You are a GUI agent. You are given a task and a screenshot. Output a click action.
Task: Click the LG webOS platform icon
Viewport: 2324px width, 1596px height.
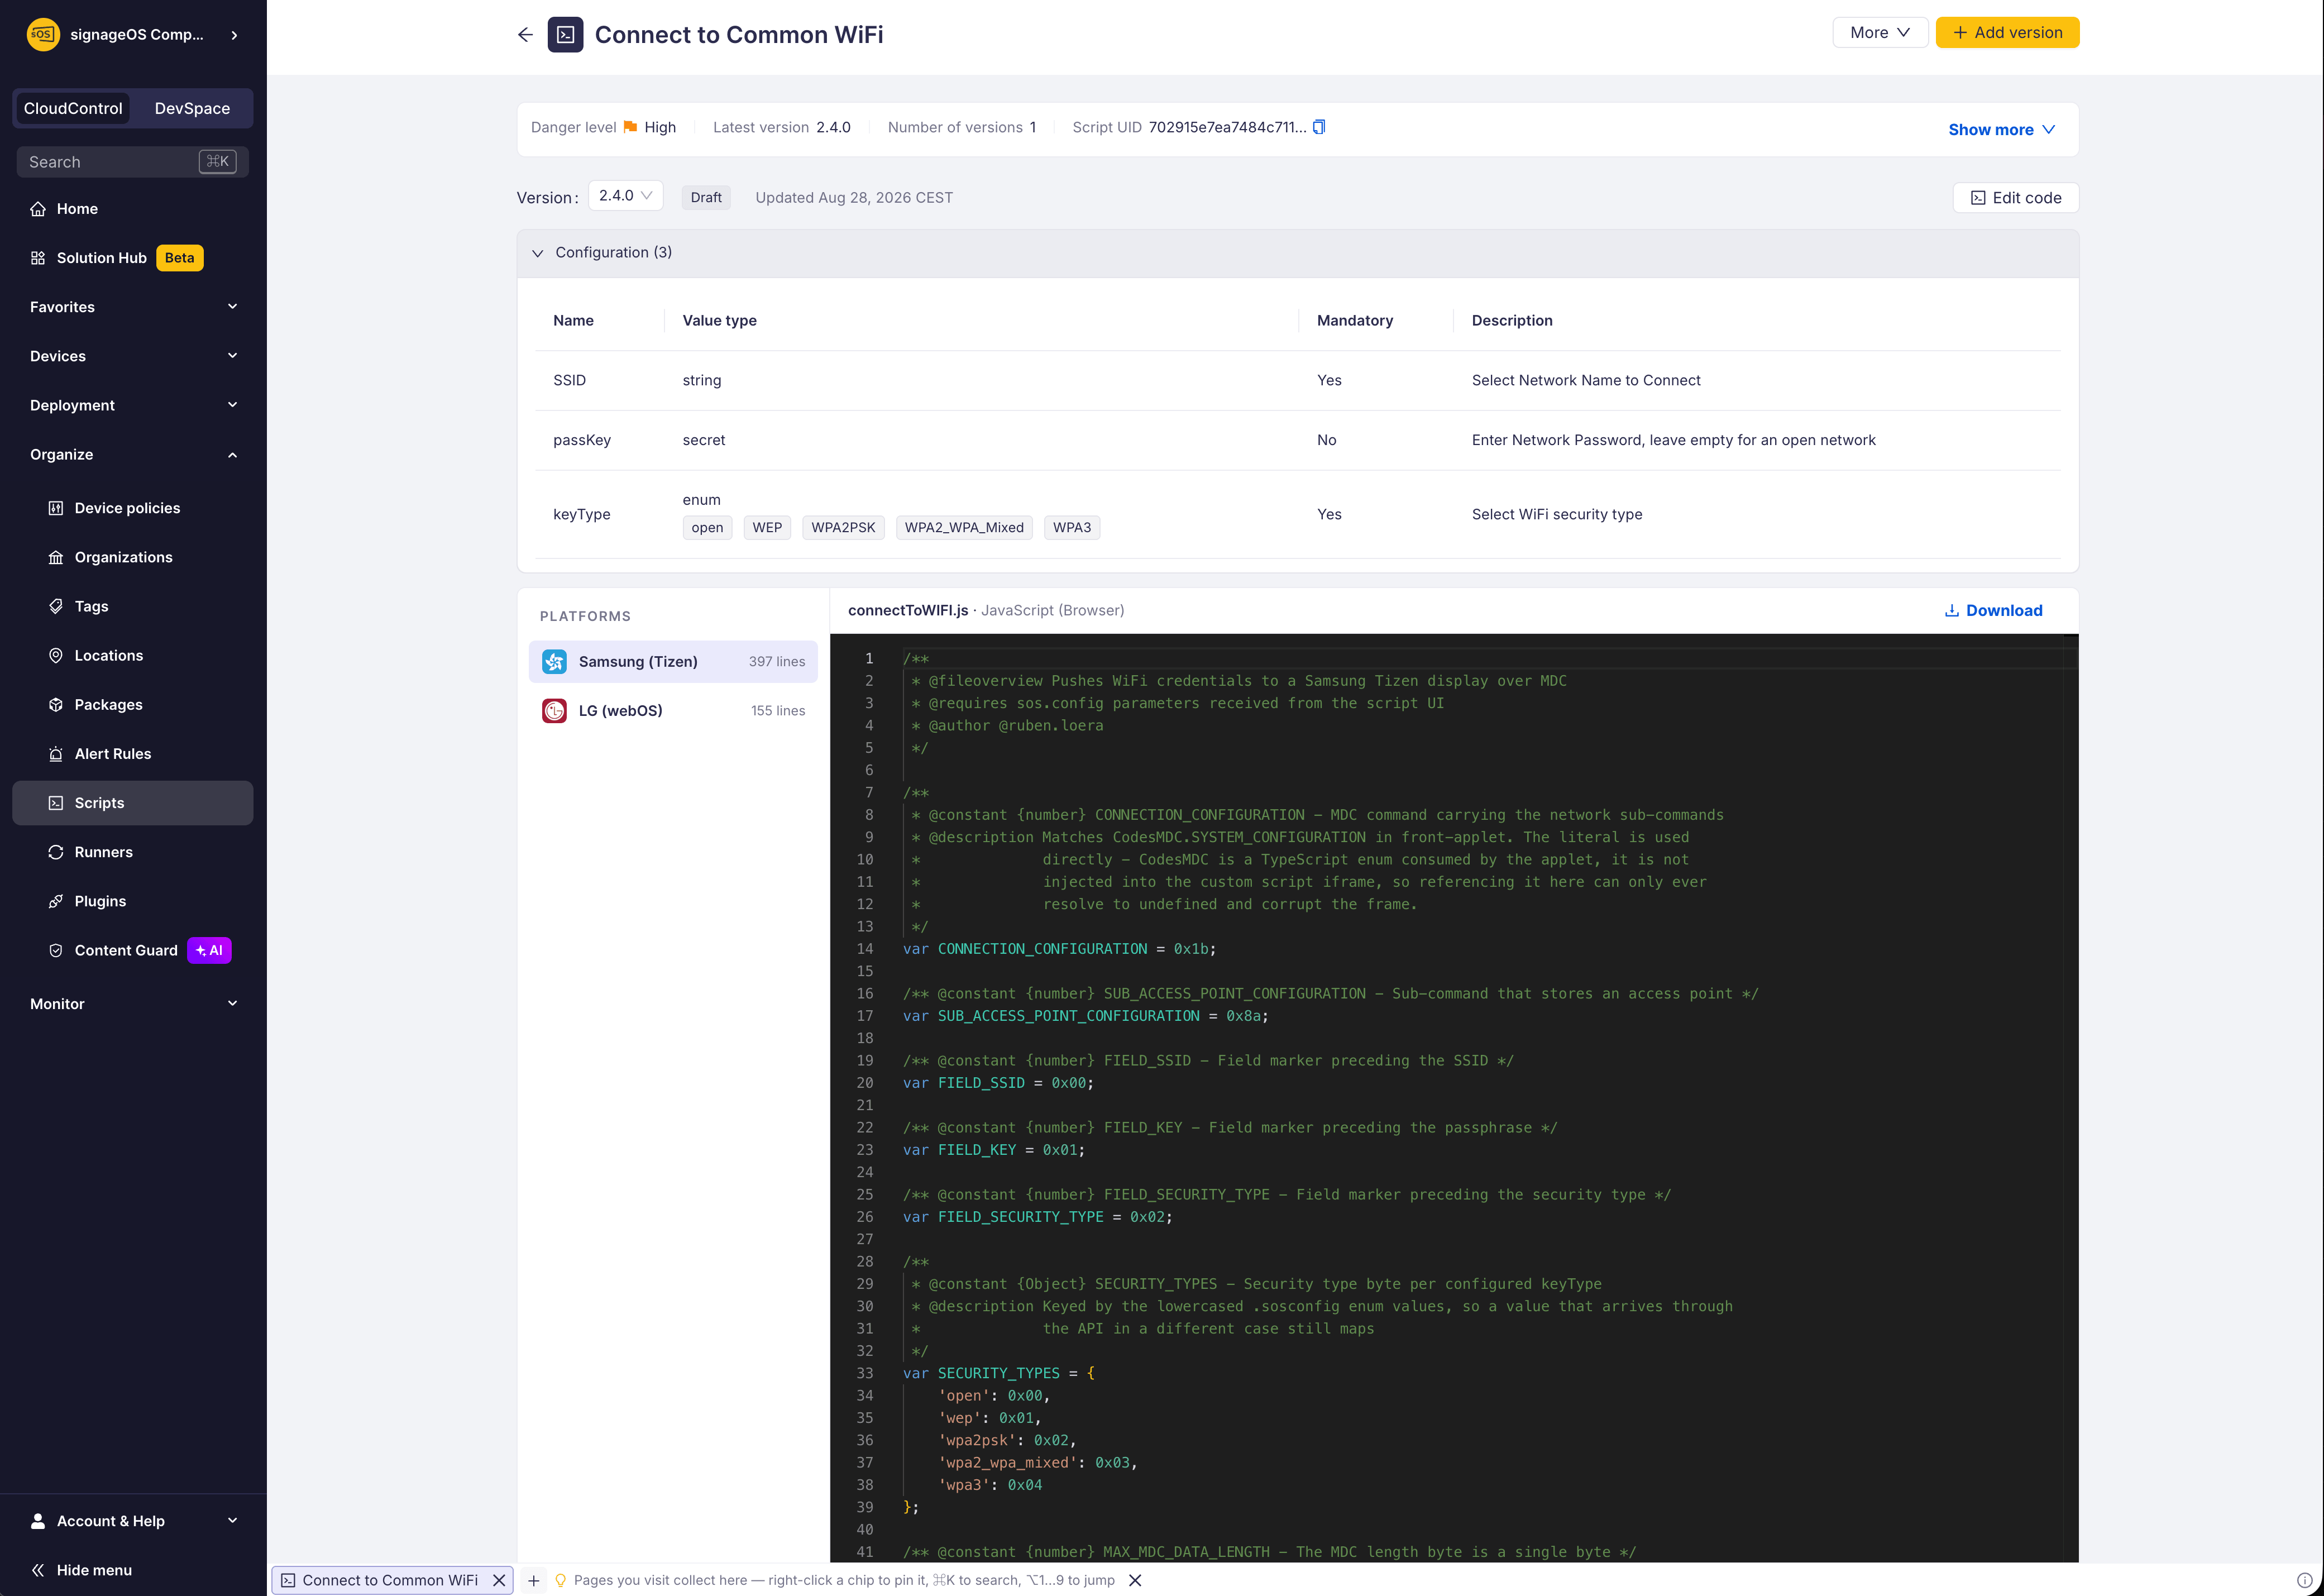tap(554, 710)
